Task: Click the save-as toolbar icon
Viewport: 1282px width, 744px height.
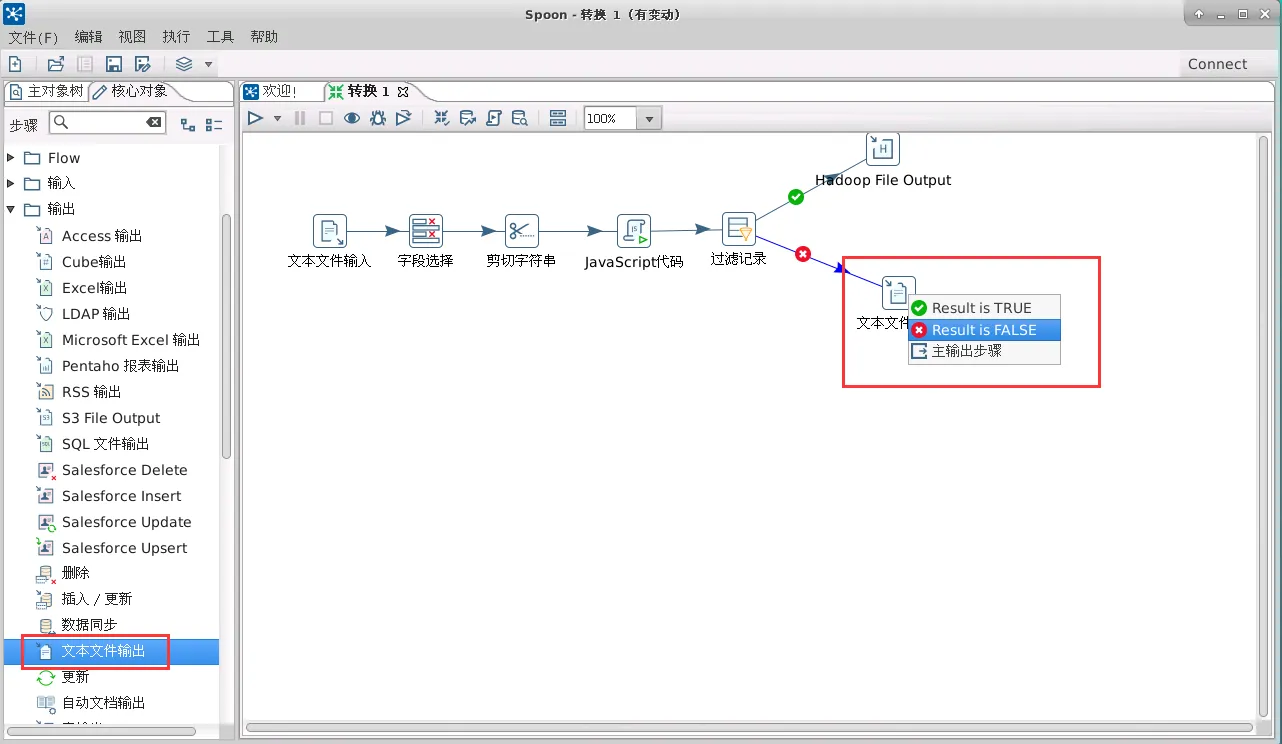Action: pyautogui.click(x=143, y=64)
